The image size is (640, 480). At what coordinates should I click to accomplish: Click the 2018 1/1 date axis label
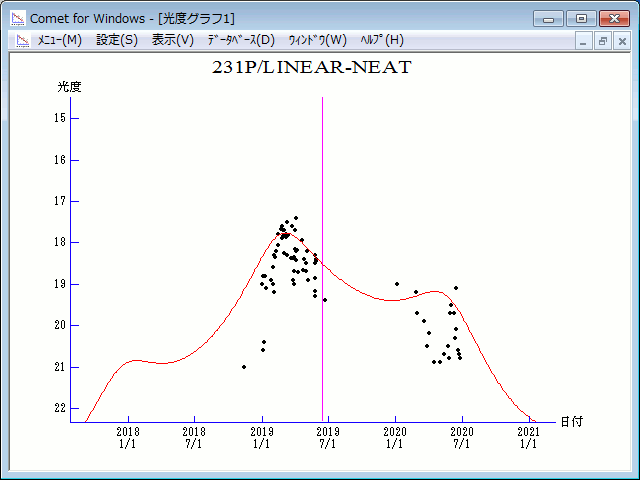128,438
